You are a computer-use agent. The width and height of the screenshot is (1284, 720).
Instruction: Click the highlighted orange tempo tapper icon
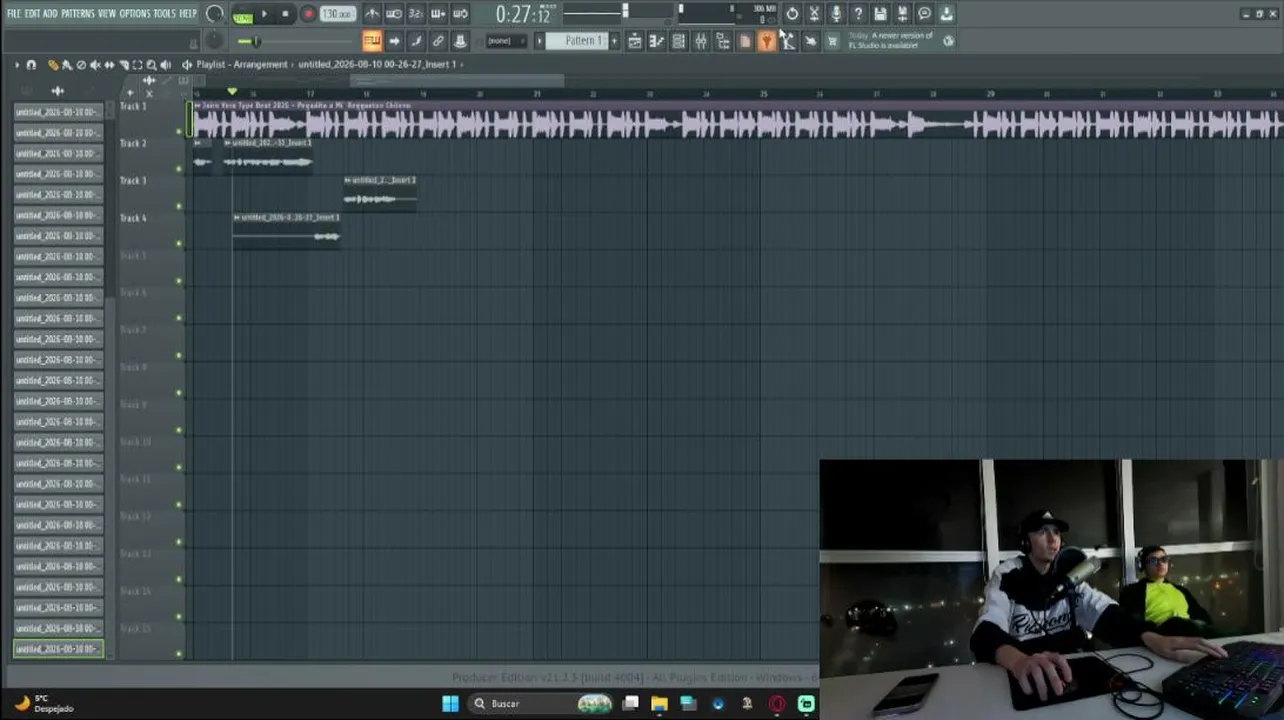766,41
